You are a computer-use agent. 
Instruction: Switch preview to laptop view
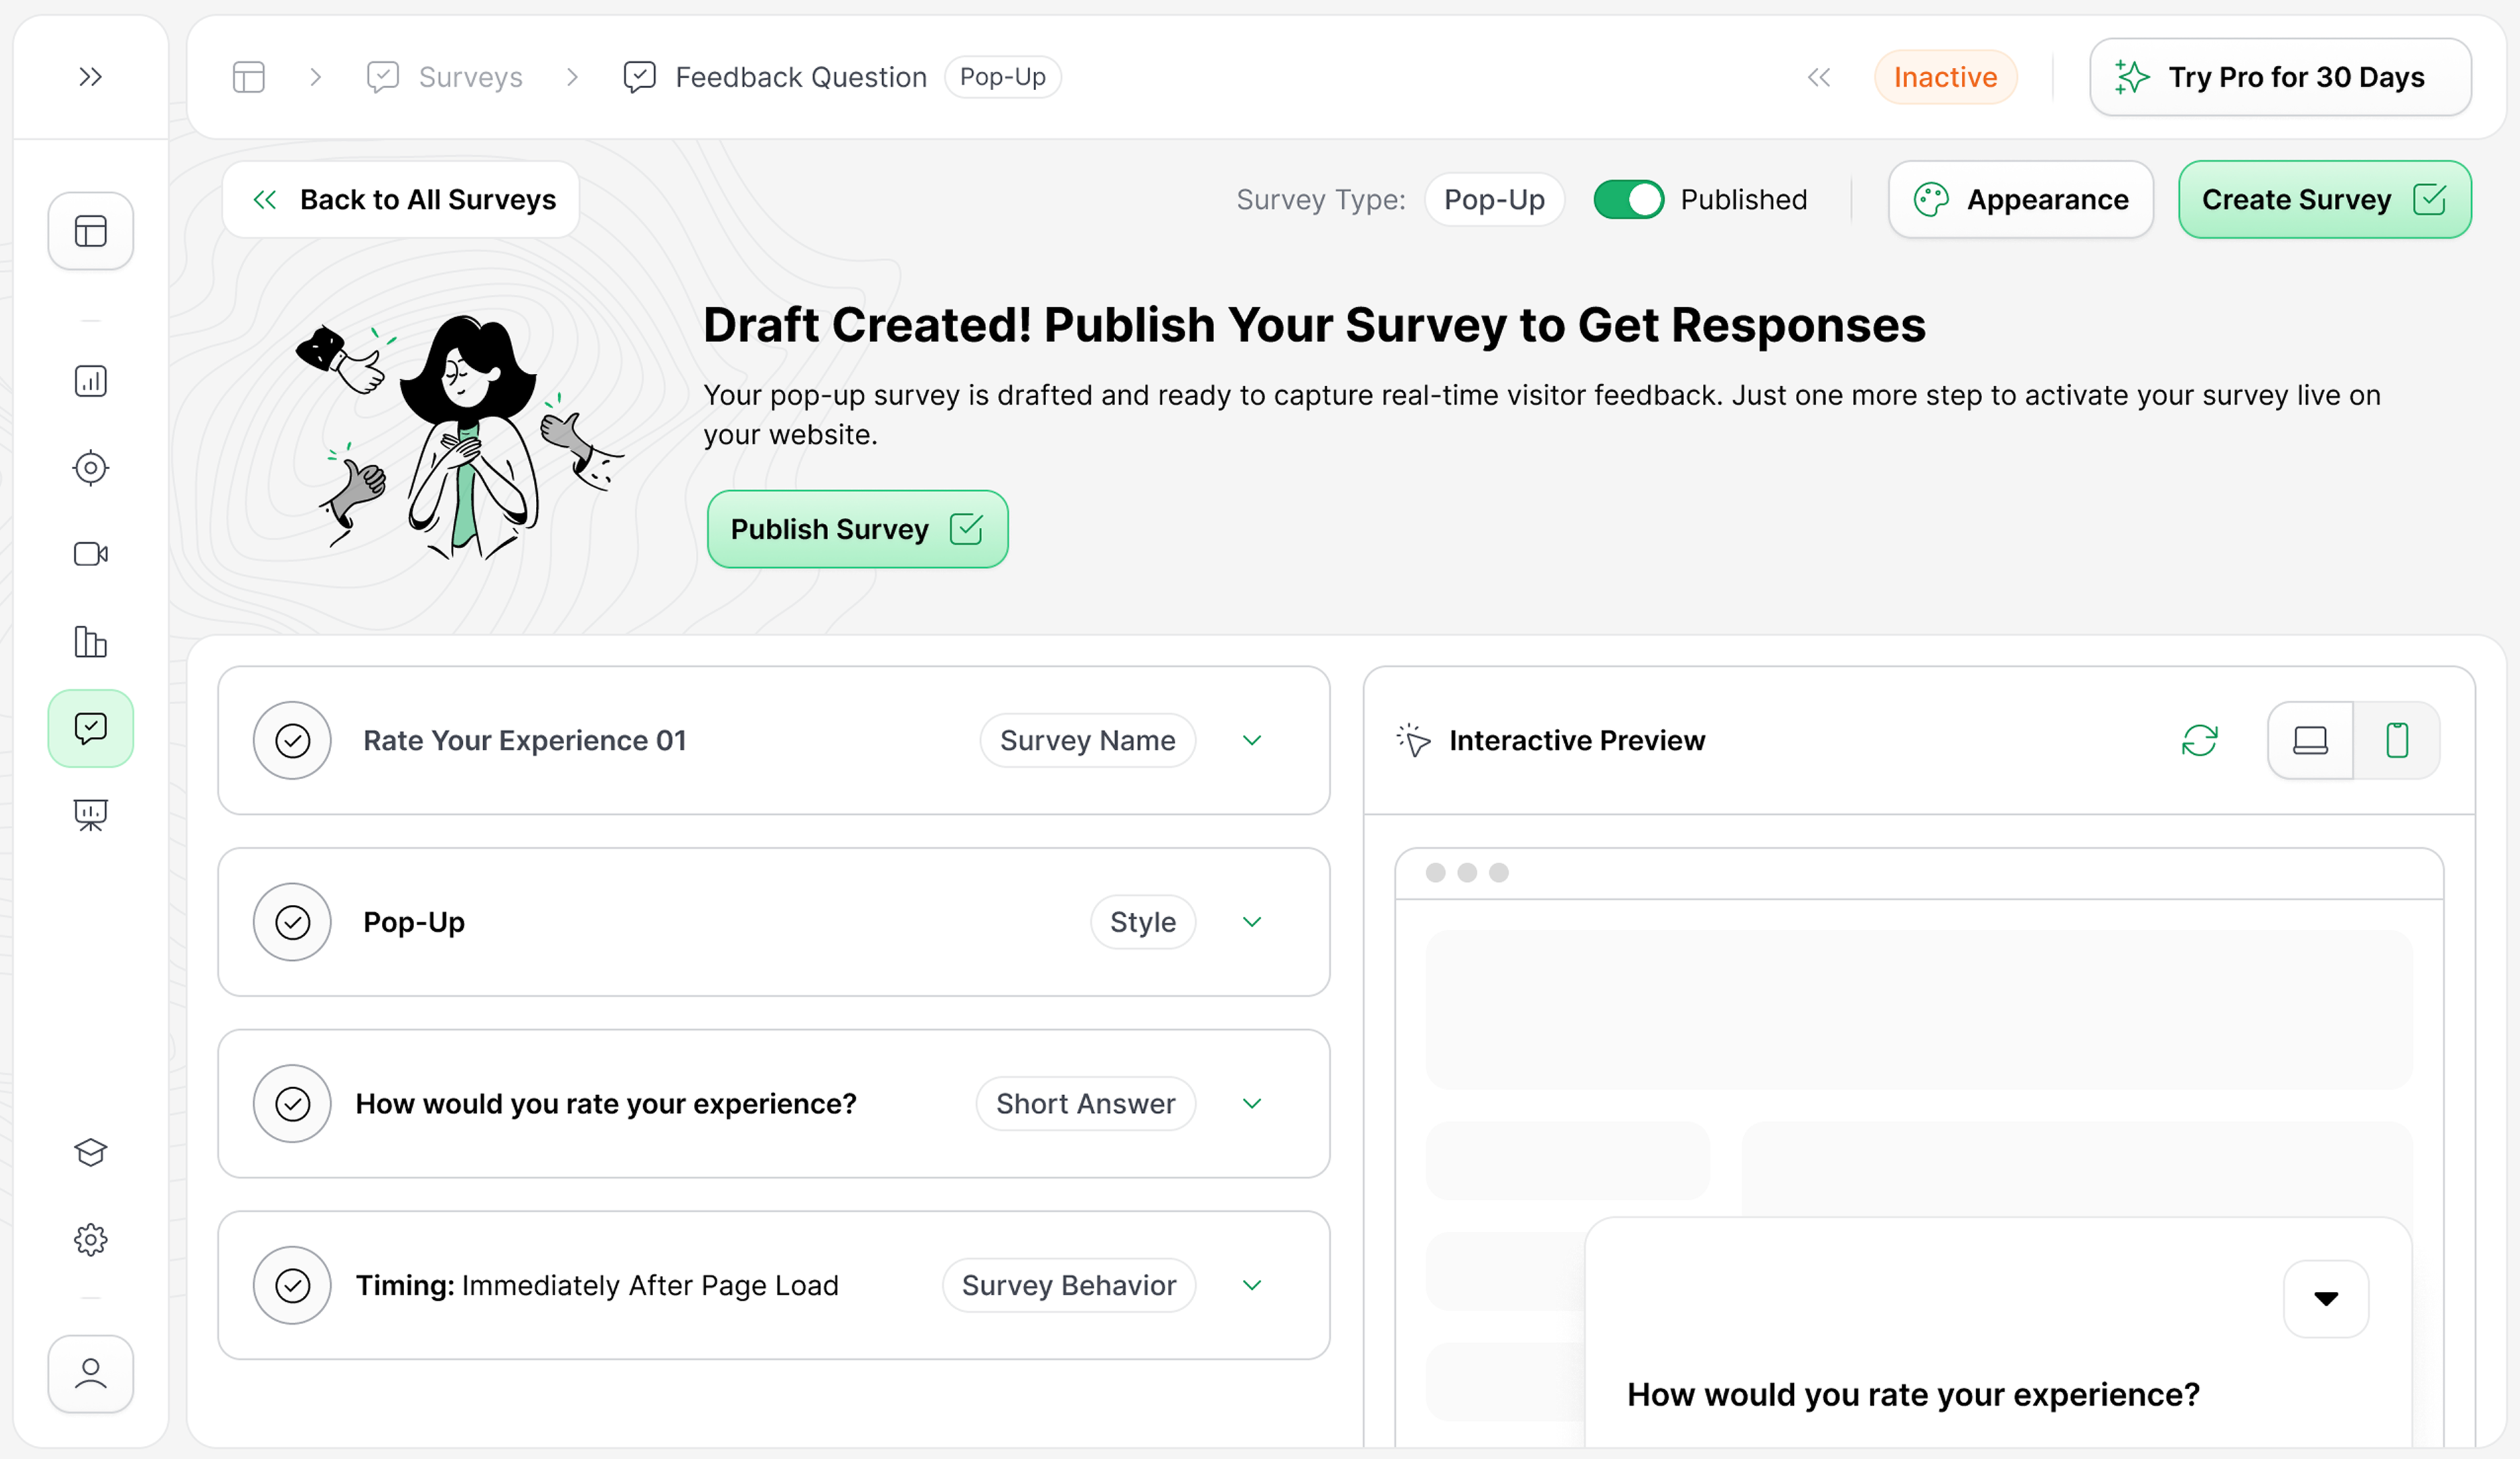point(2310,741)
